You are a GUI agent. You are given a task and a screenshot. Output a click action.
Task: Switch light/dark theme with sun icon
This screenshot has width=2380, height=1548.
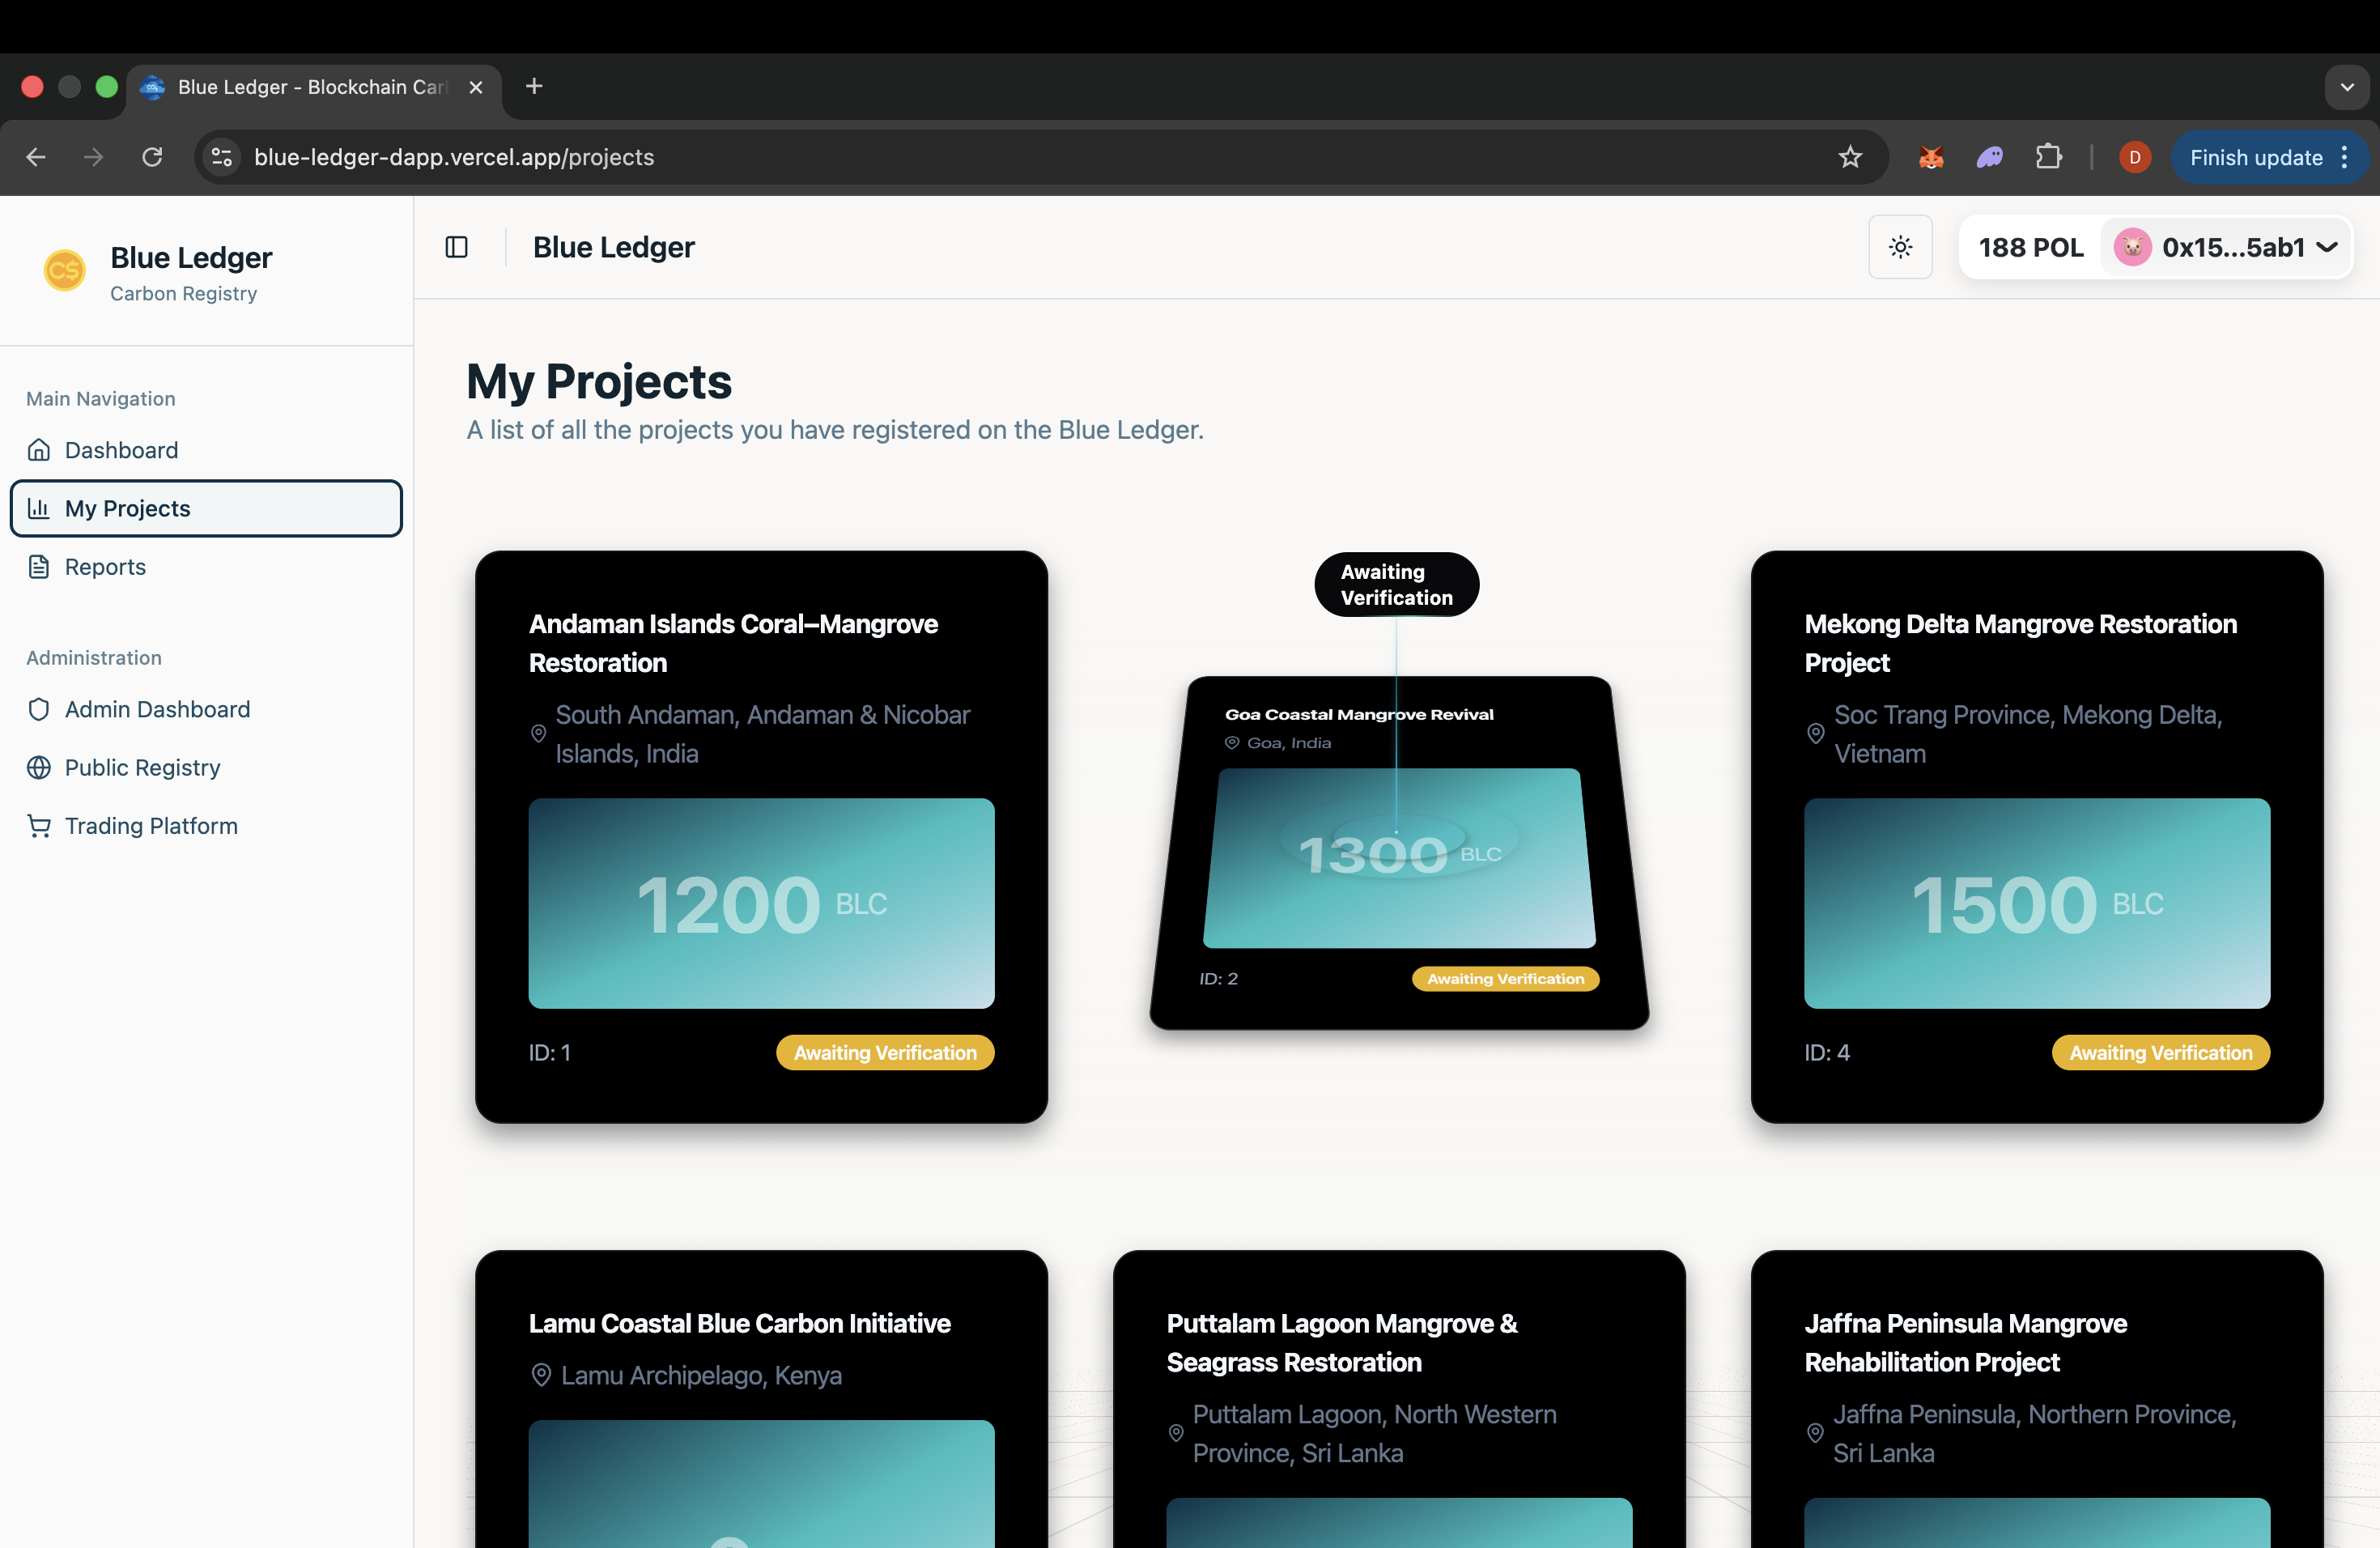1900,247
